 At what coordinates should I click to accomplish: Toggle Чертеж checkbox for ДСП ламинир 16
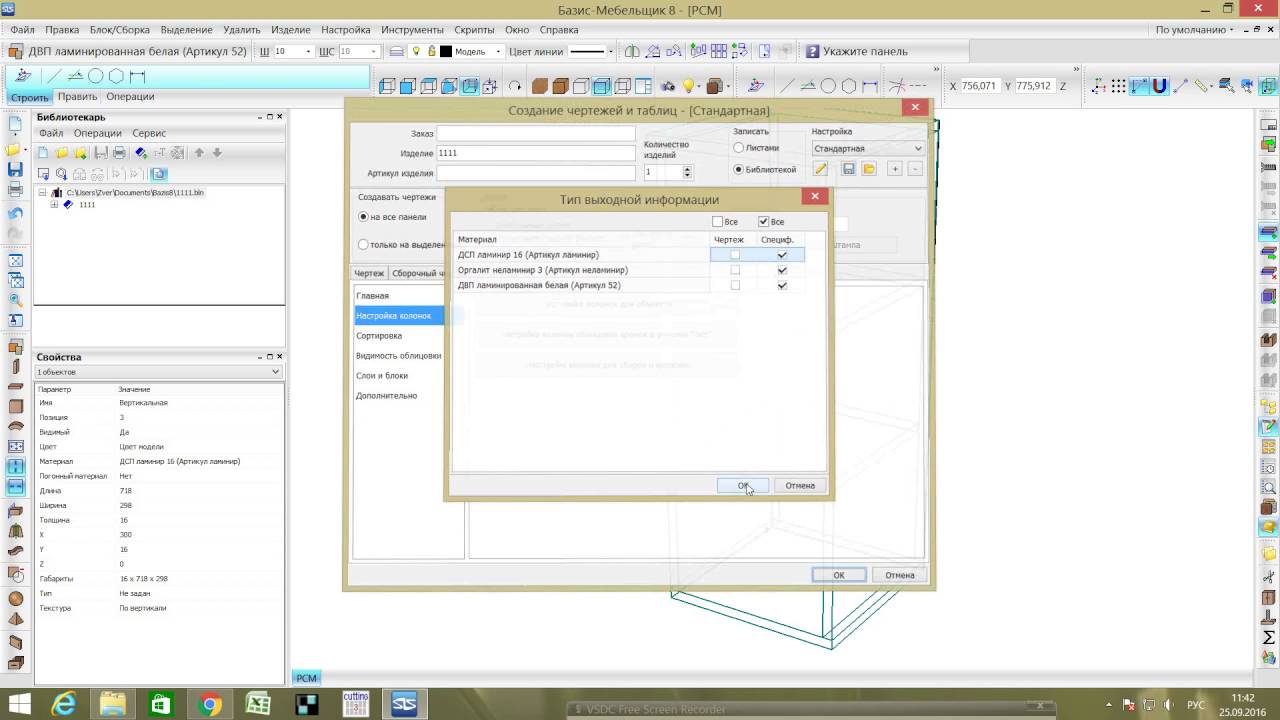pos(735,255)
